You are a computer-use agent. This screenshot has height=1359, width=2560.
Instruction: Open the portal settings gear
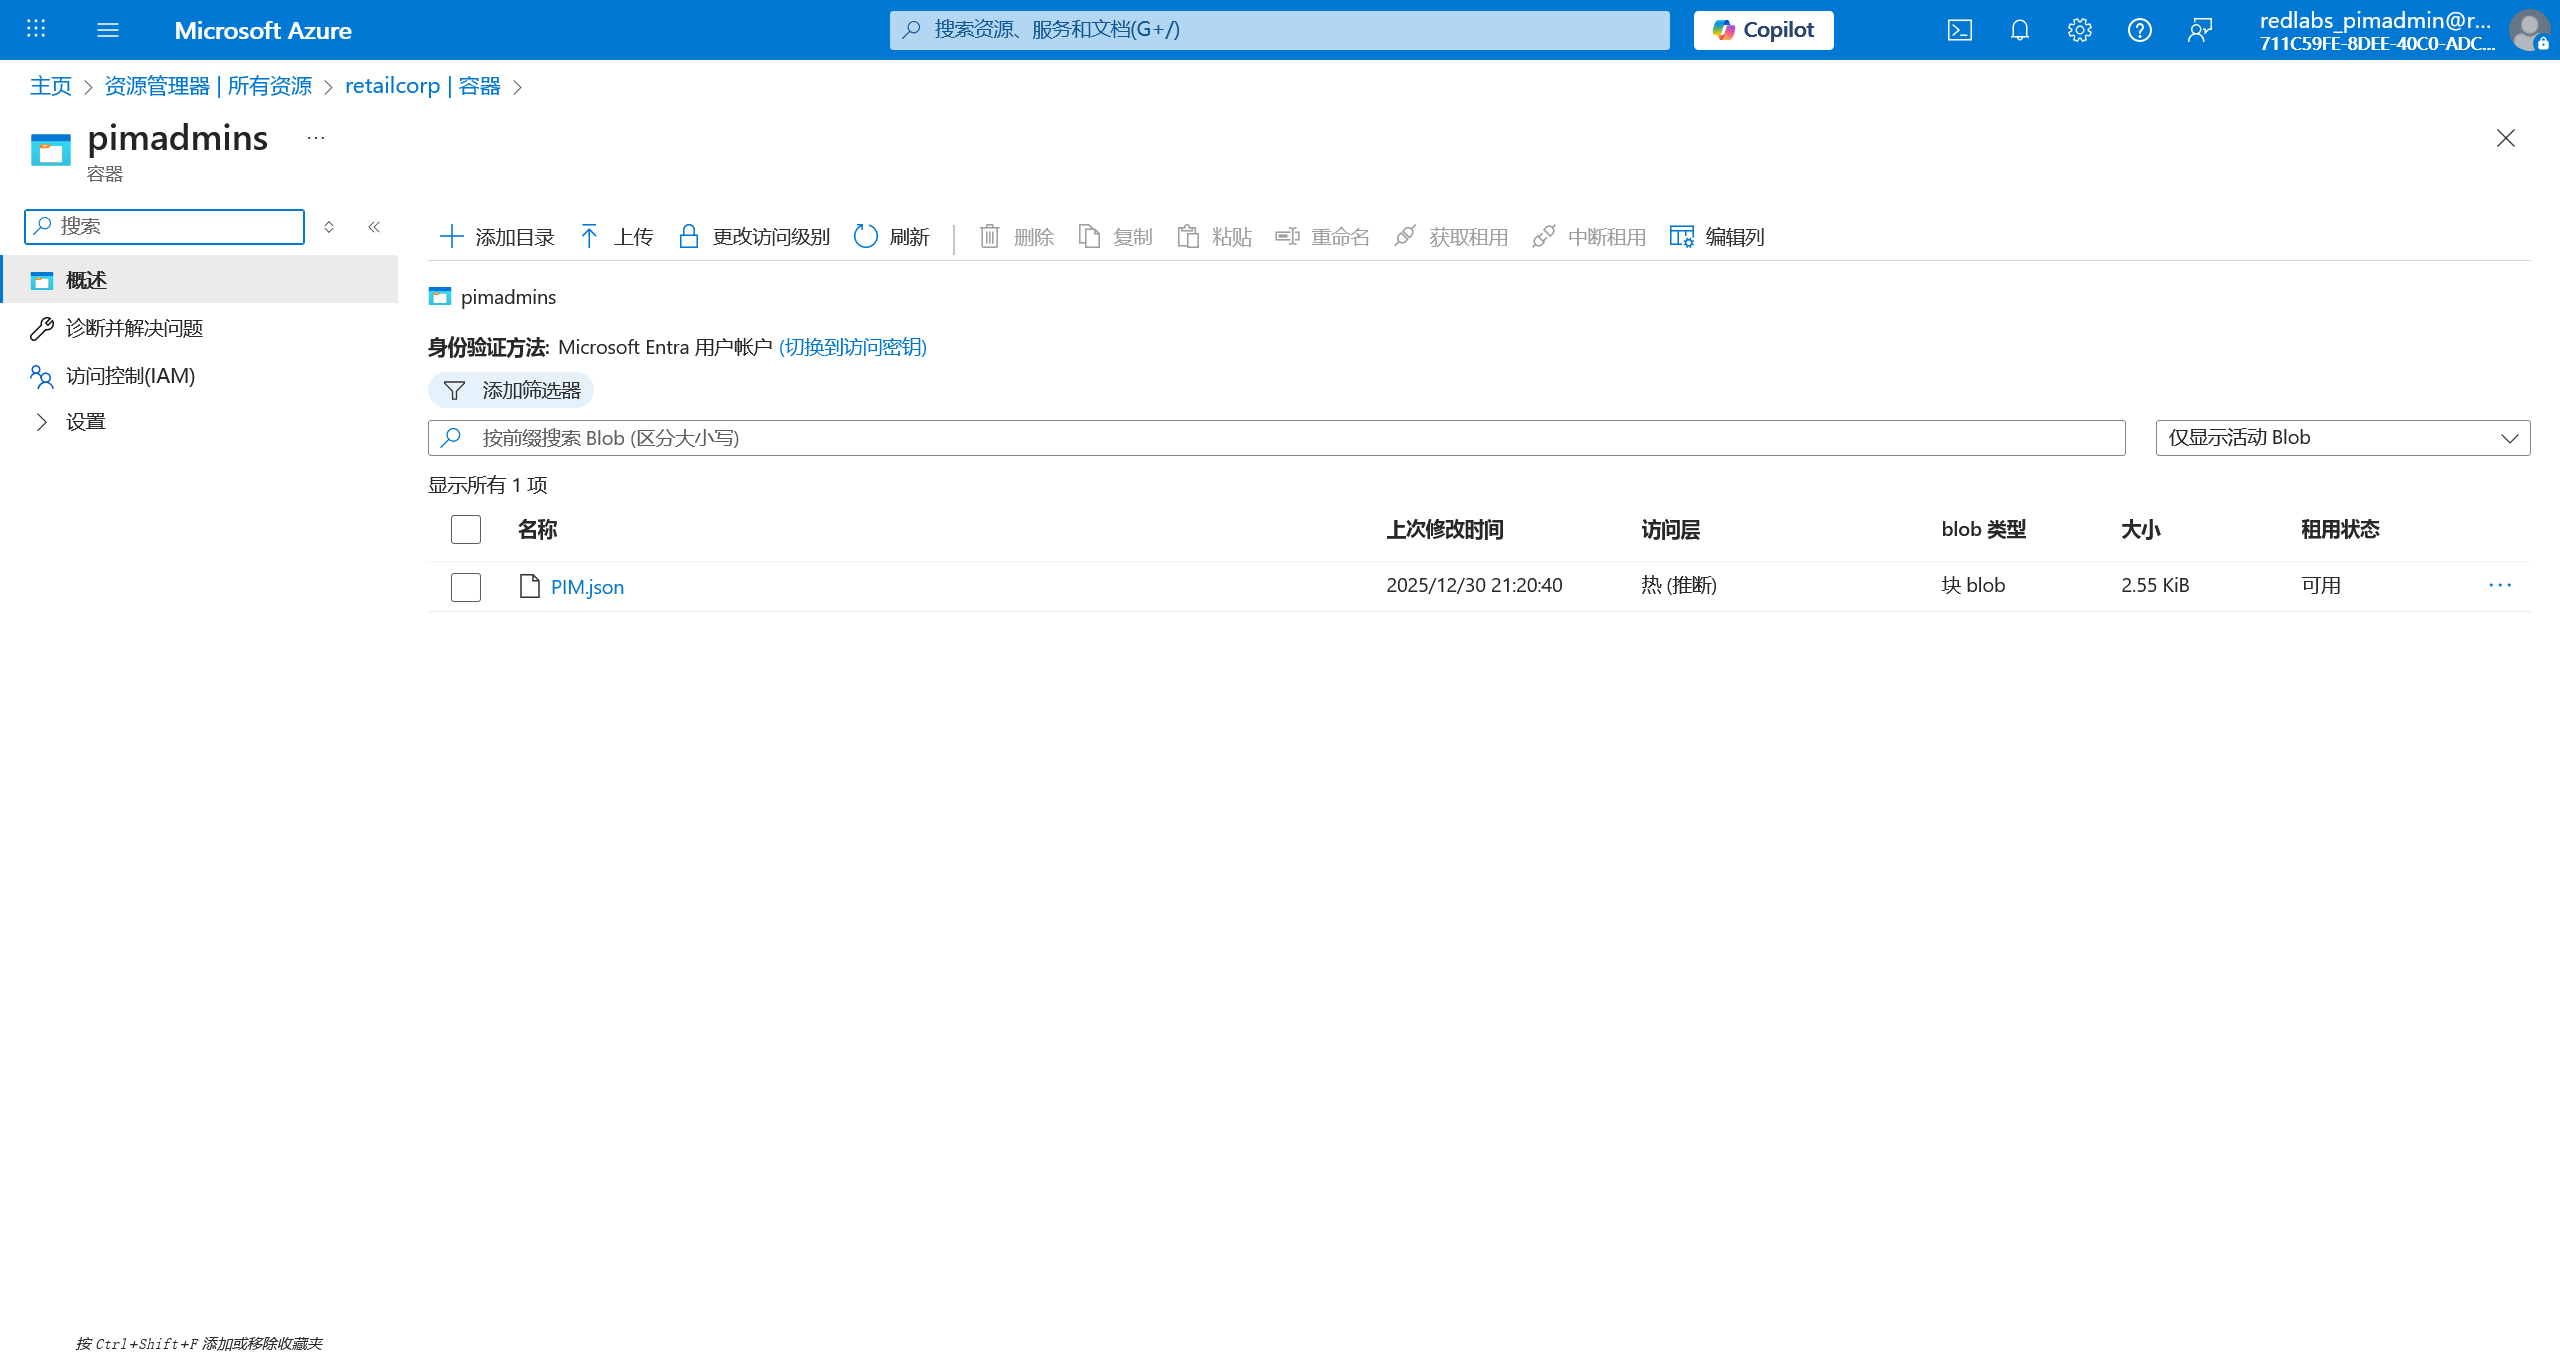[x=2079, y=30]
